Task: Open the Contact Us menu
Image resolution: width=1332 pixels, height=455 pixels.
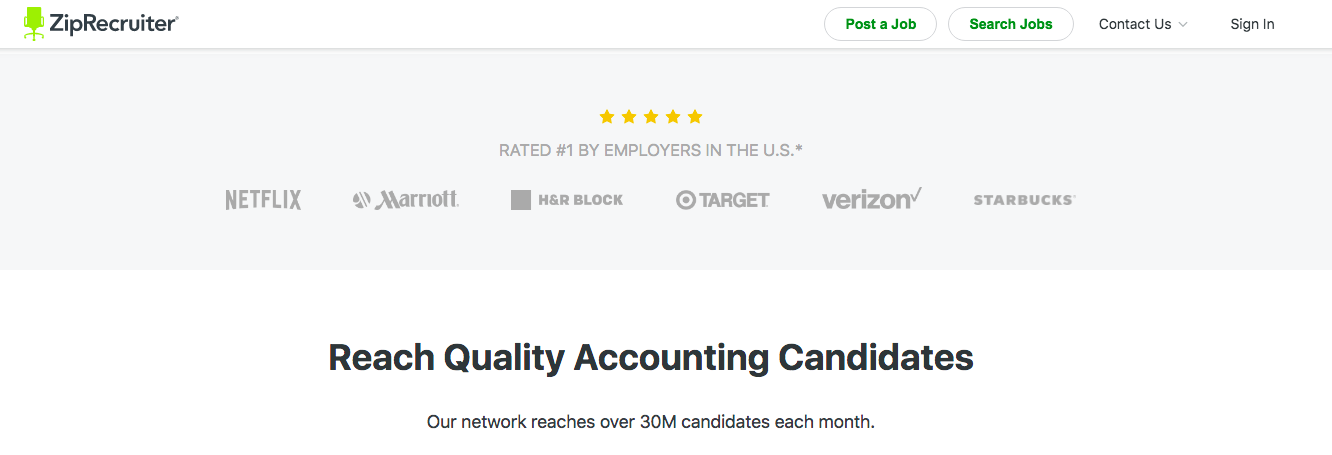Action: coord(1143,24)
